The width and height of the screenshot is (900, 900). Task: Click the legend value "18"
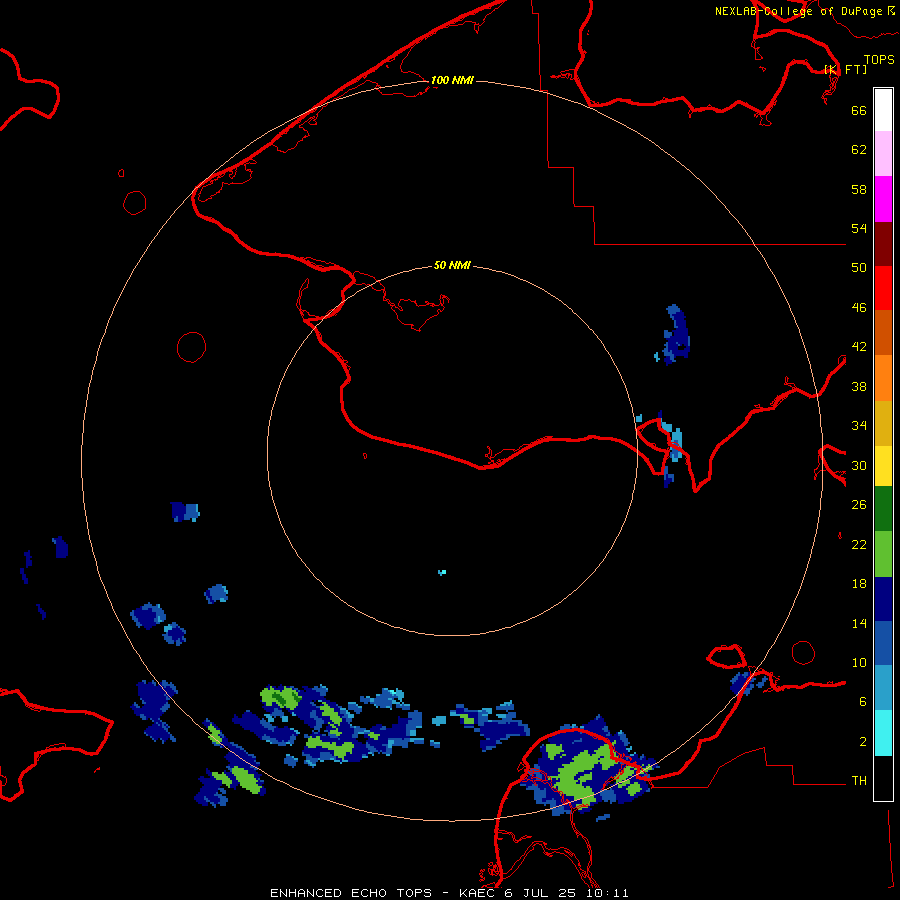click(859, 583)
